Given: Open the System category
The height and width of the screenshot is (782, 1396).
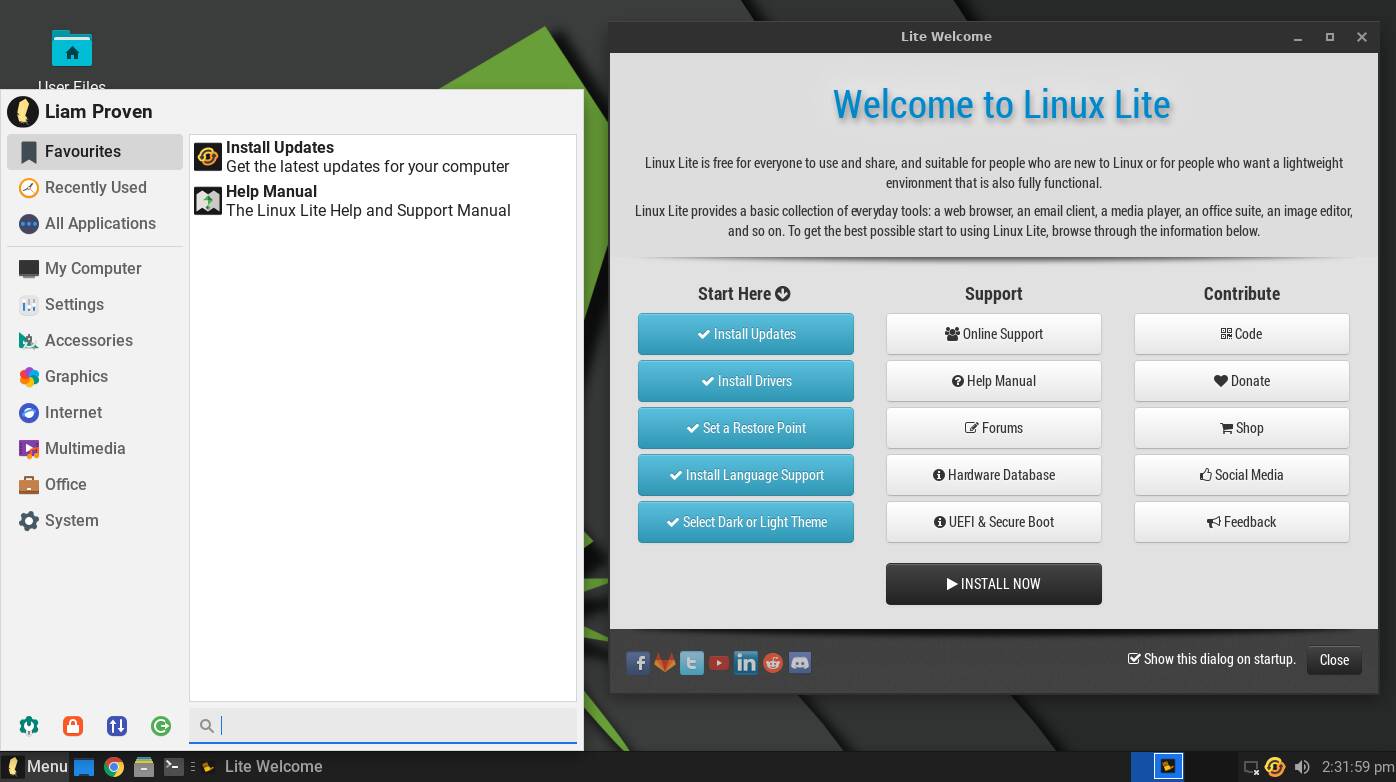Looking at the screenshot, I should click(95, 521).
